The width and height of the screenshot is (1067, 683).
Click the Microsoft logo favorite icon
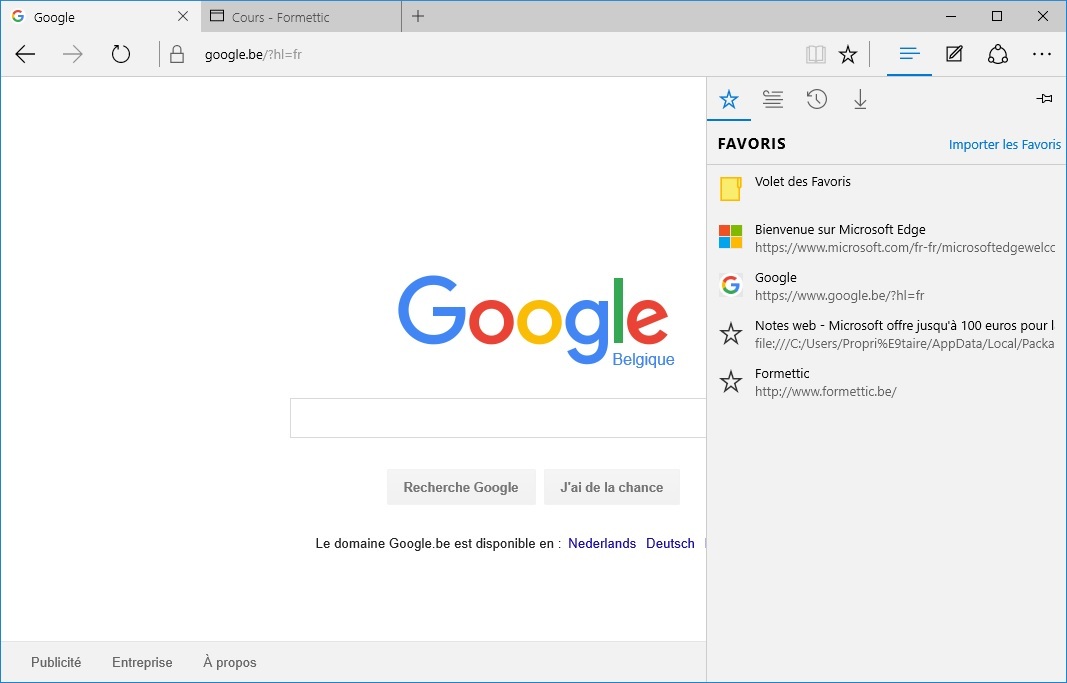(730, 237)
